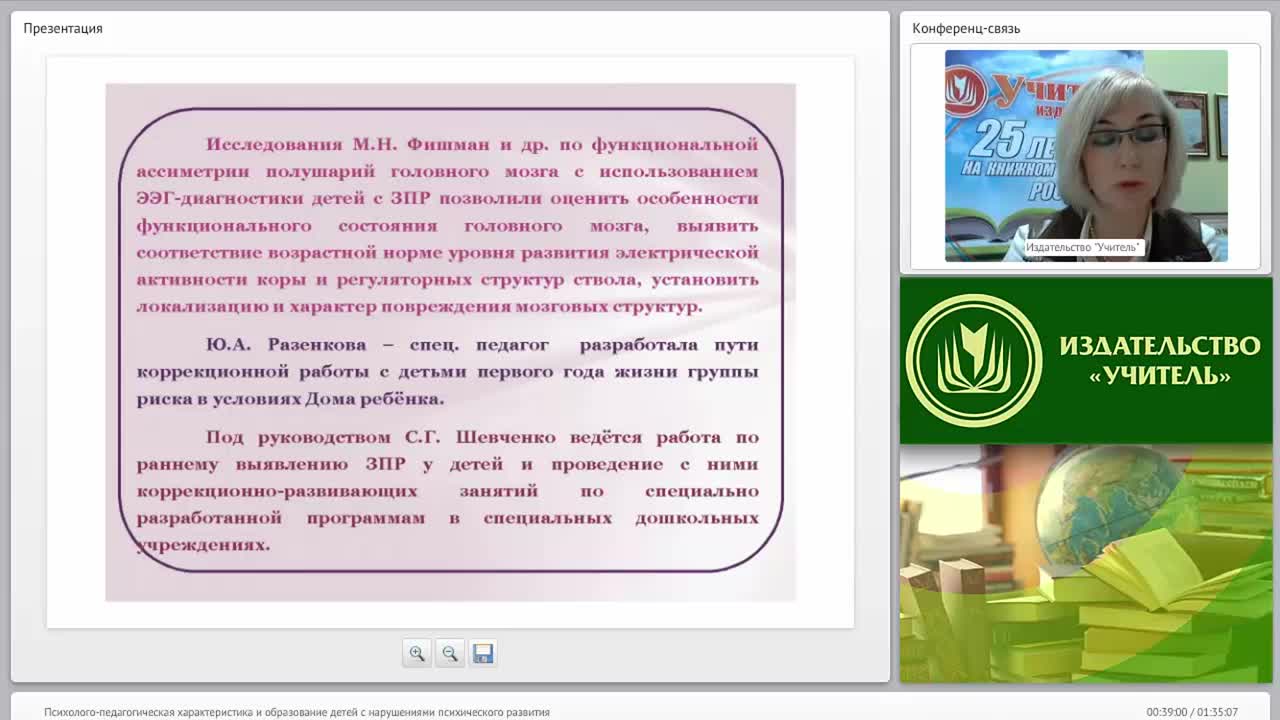Click the Презентация panel title
1280x720 pixels.
tap(63, 28)
